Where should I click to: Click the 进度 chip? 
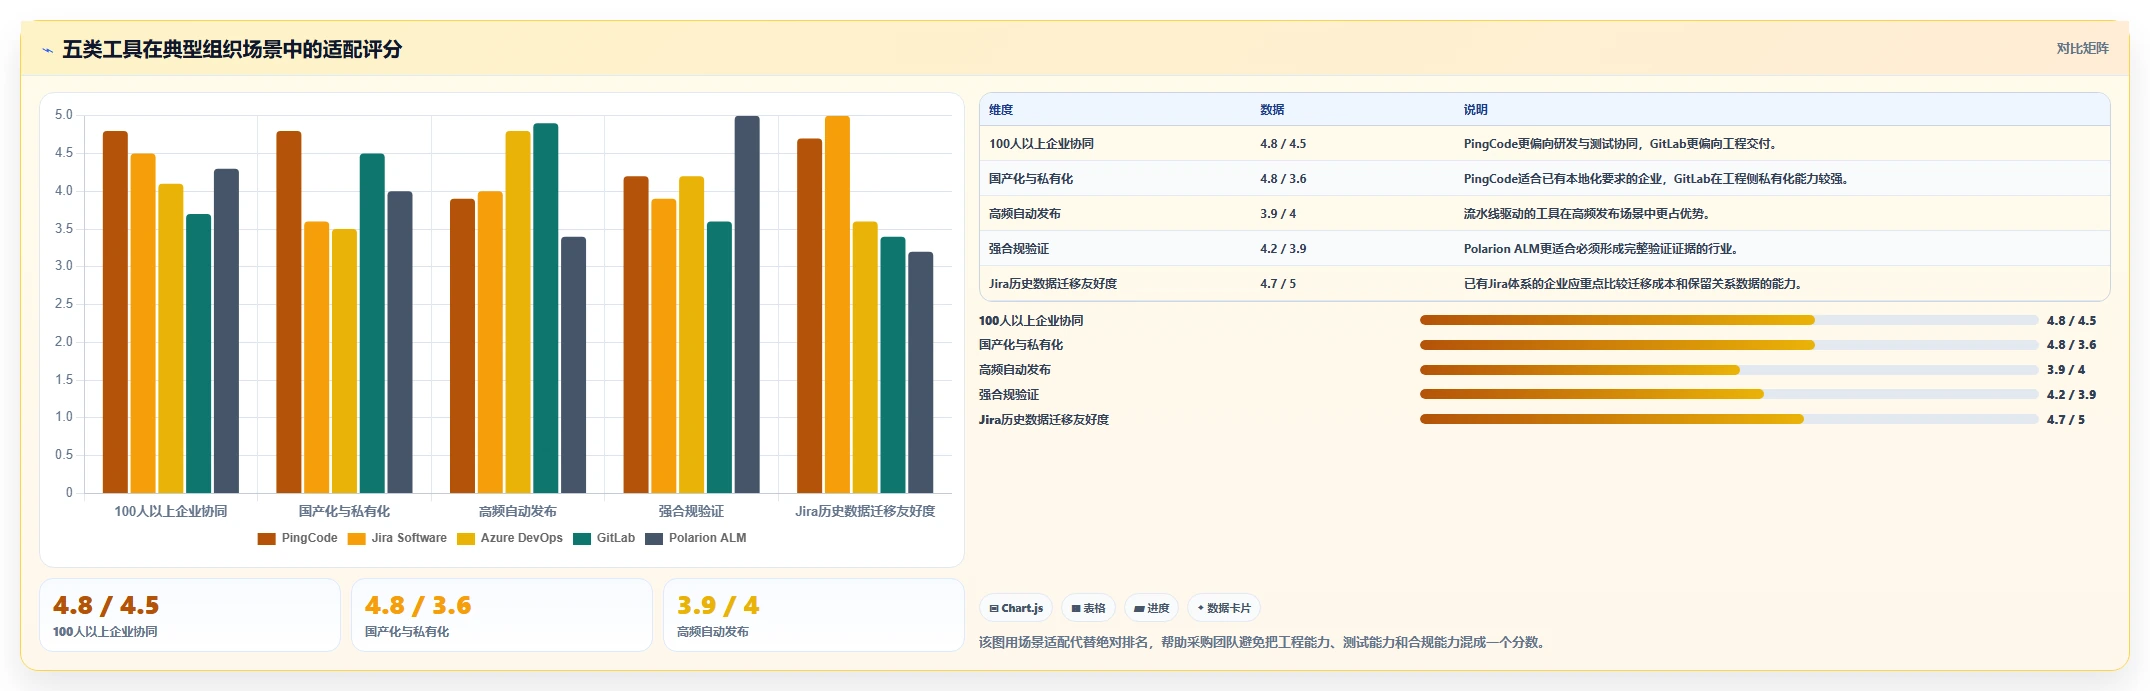[1151, 608]
